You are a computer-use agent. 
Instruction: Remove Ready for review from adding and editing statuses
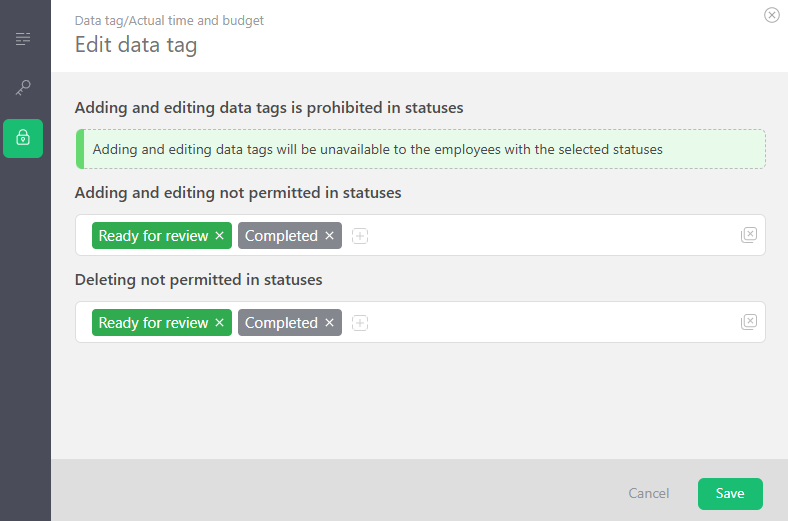[220, 236]
